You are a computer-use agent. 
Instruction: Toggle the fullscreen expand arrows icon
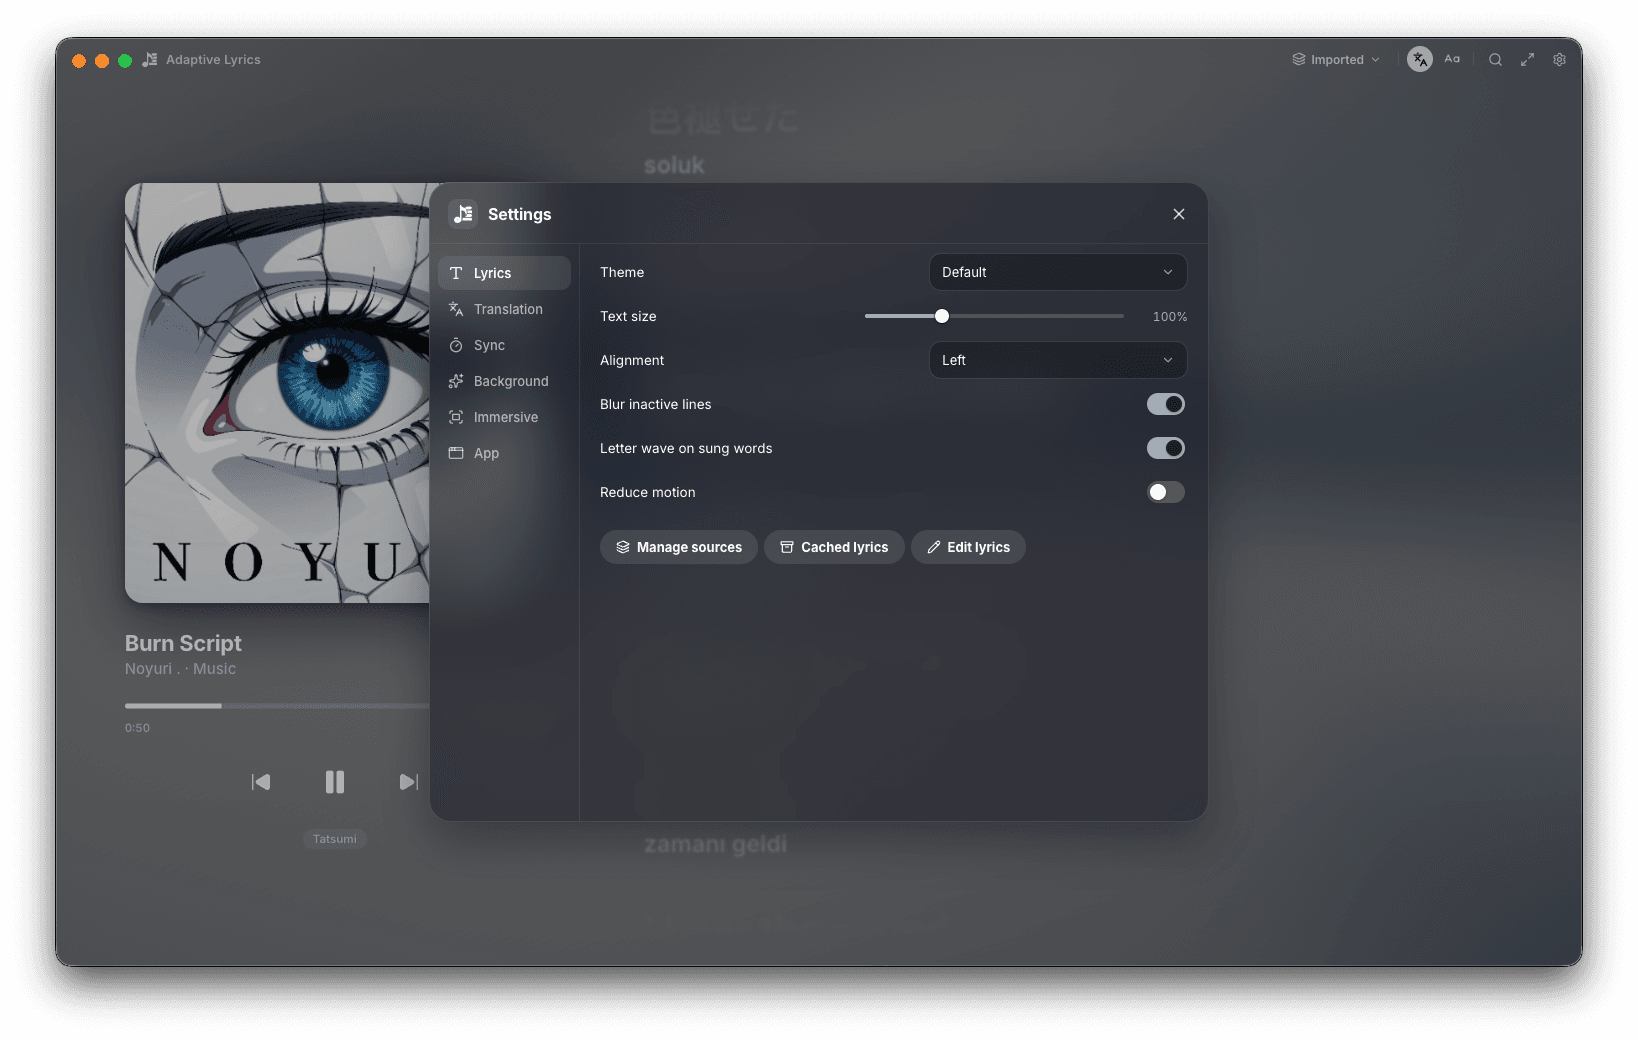[x=1527, y=60]
